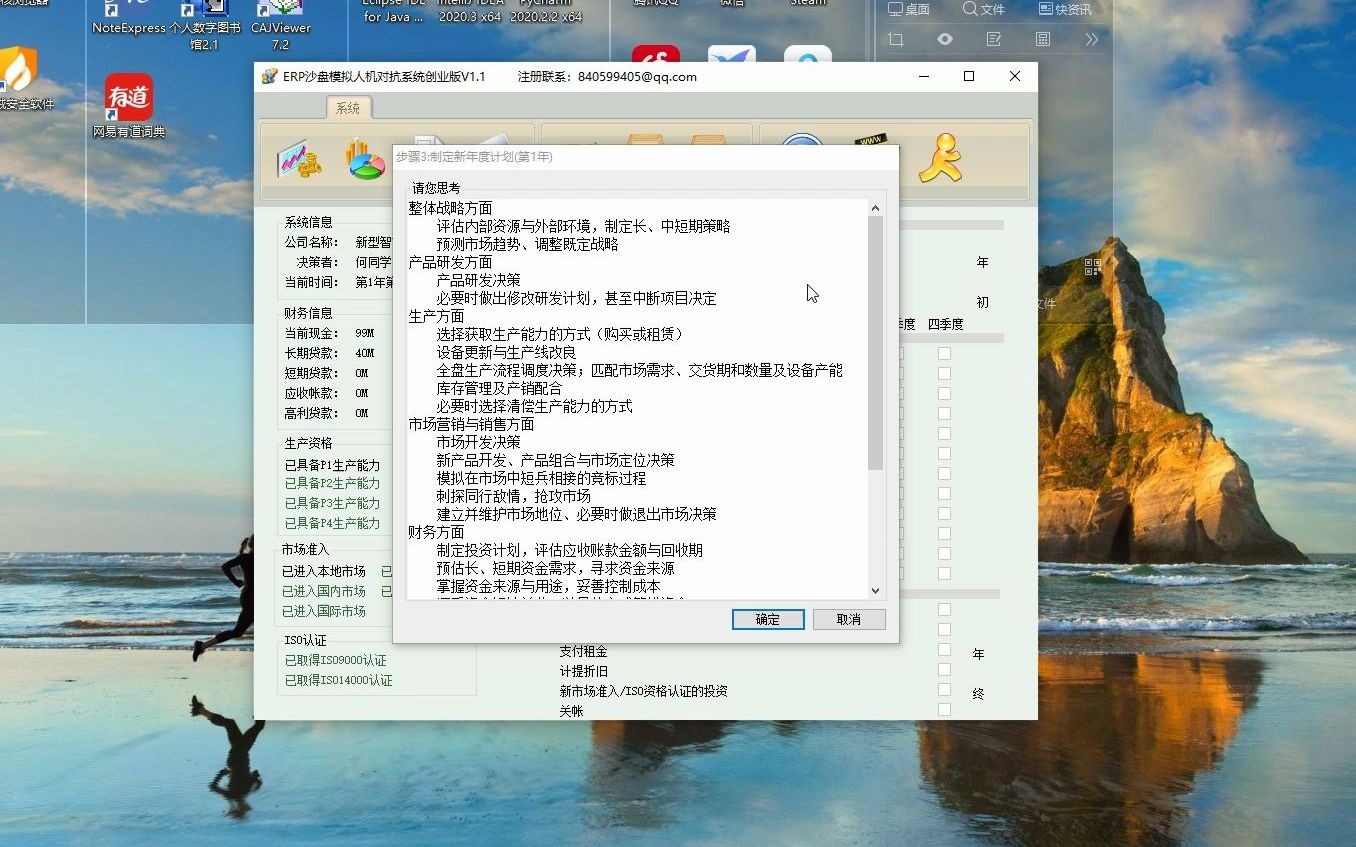Click the 当前现金 99M value
Screen dimensions: 1356x847
coord(364,333)
